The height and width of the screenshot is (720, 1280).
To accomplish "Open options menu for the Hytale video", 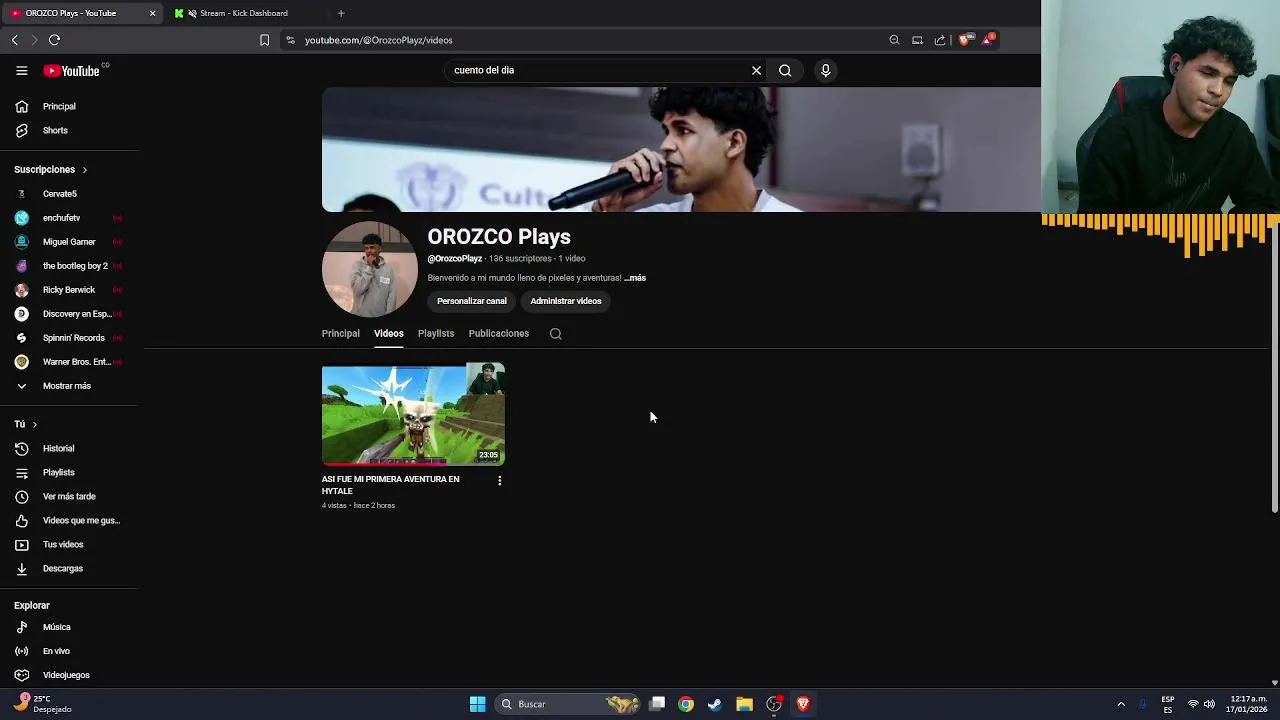I will (x=499, y=481).
